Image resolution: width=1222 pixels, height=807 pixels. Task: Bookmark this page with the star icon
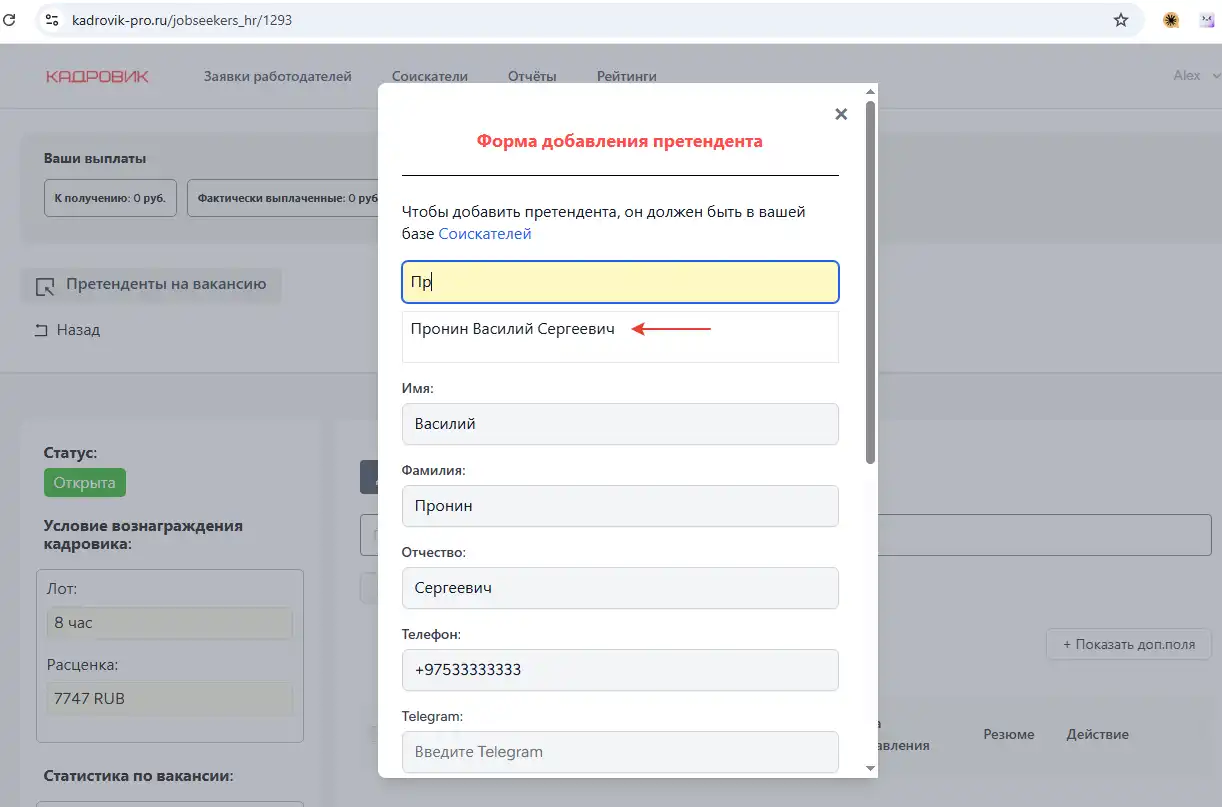point(1121,20)
